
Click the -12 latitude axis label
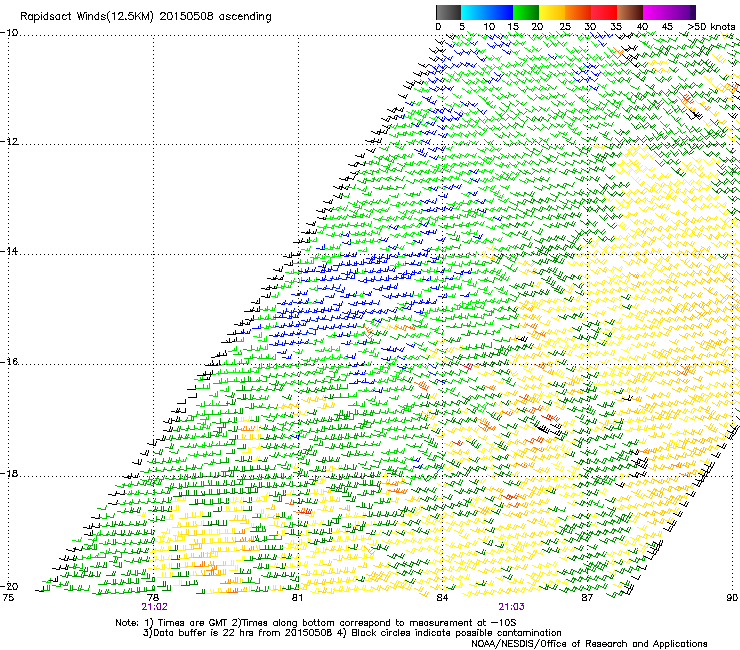click(x=9, y=142)
